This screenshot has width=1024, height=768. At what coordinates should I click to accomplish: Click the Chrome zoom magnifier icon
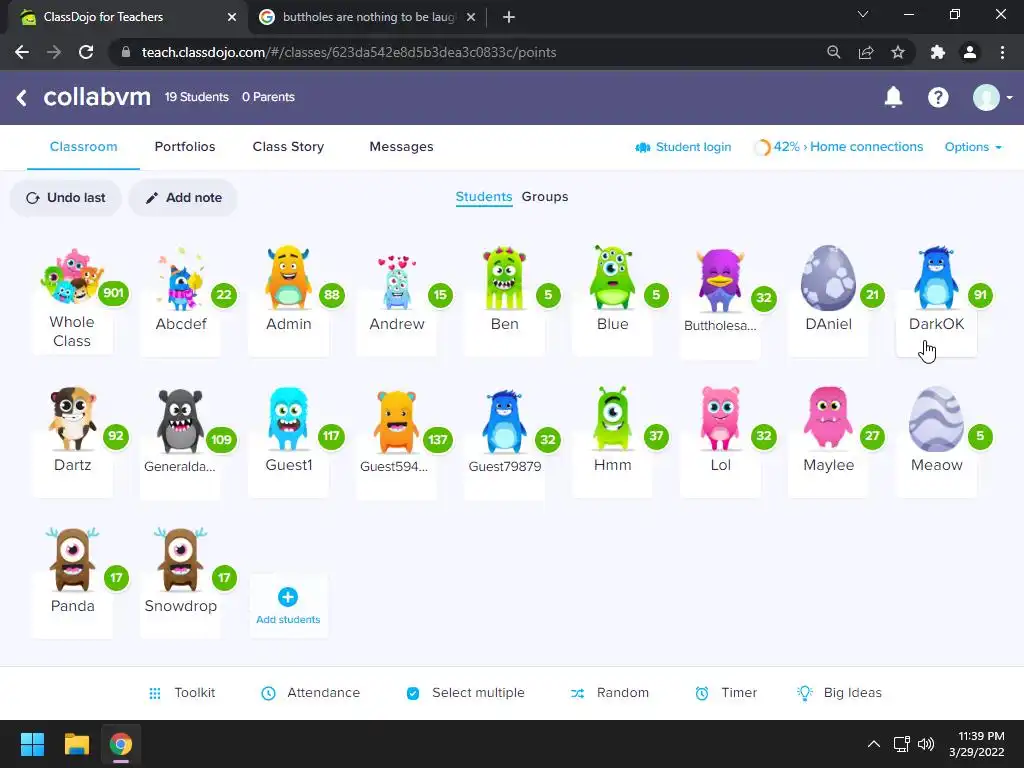coord(833,52)
